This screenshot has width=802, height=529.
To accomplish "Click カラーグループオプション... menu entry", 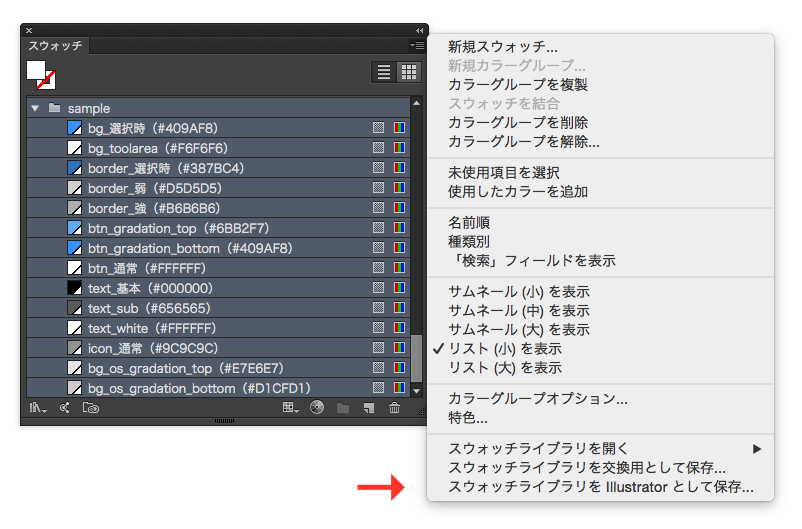I will point(538,399).
